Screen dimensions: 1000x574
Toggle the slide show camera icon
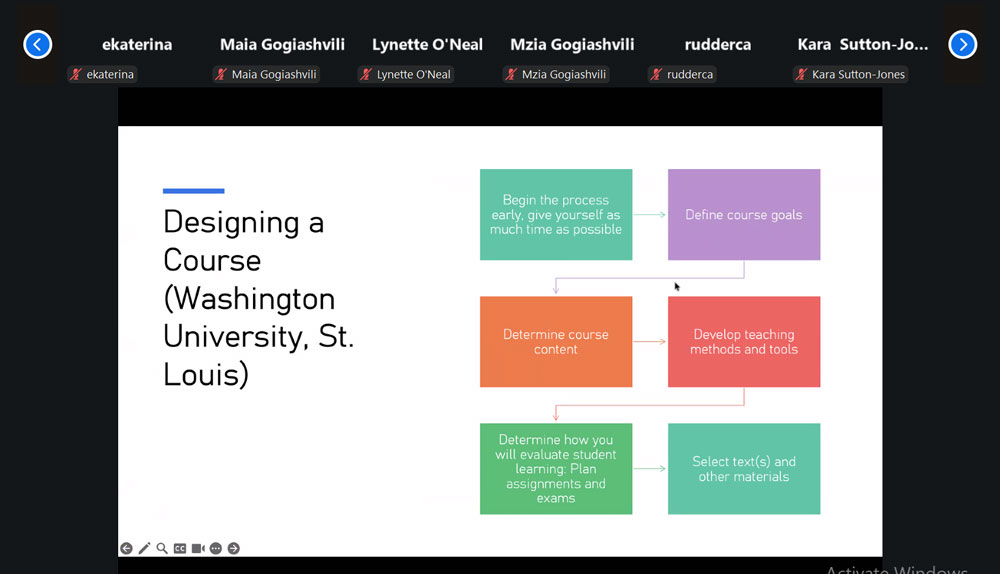(198, 548)
